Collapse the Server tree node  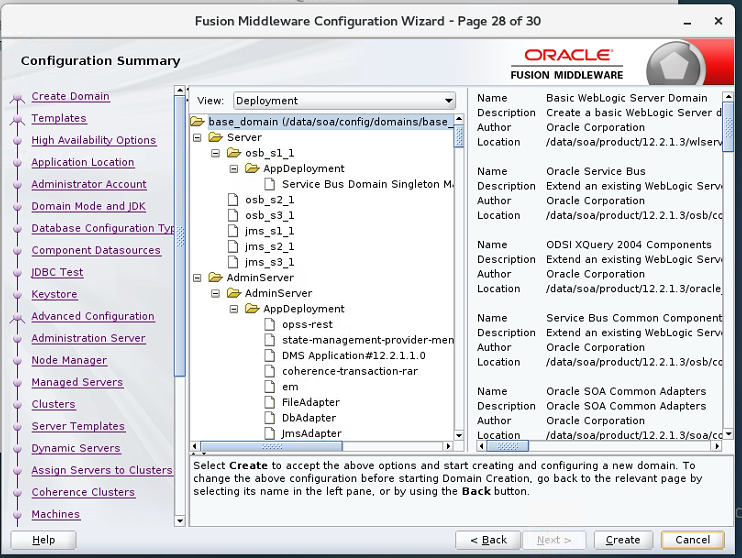click(x=197, y=138)
